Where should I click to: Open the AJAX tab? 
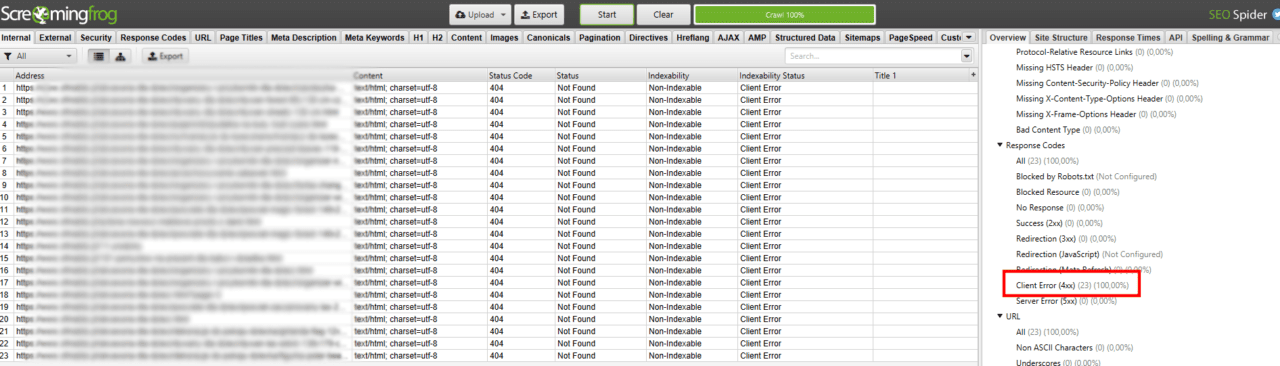pyautogui.click(x=728, y=37)
